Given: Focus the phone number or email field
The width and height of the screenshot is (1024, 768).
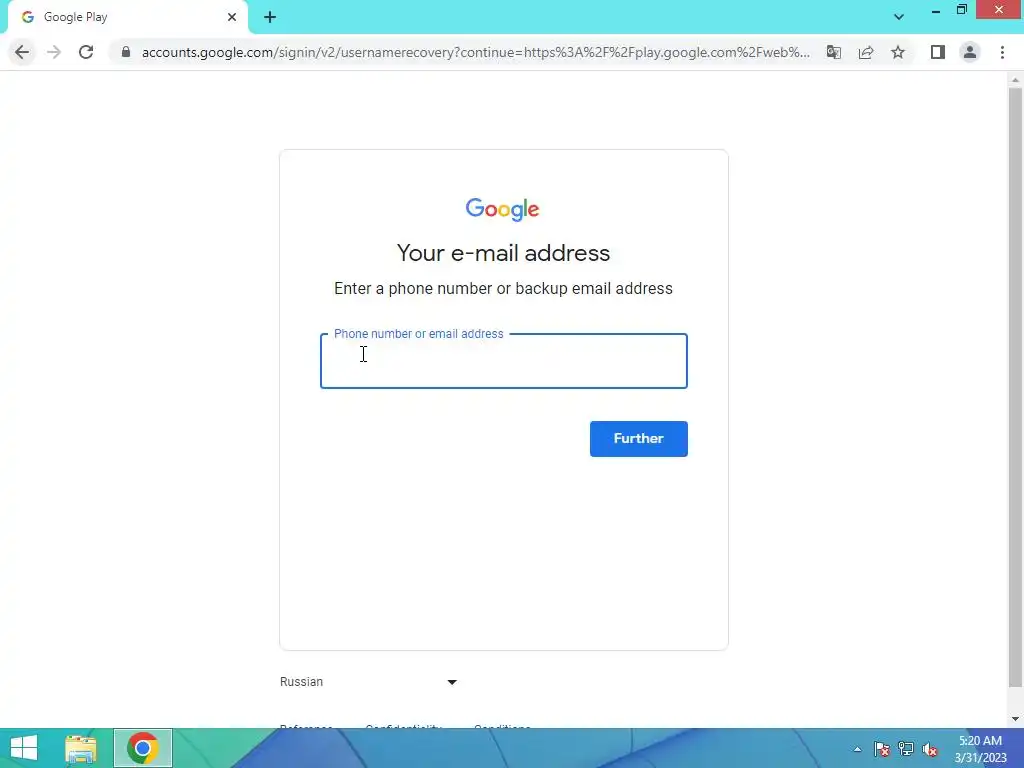Looking at the screenshot, I should click(x=504, y=361).
